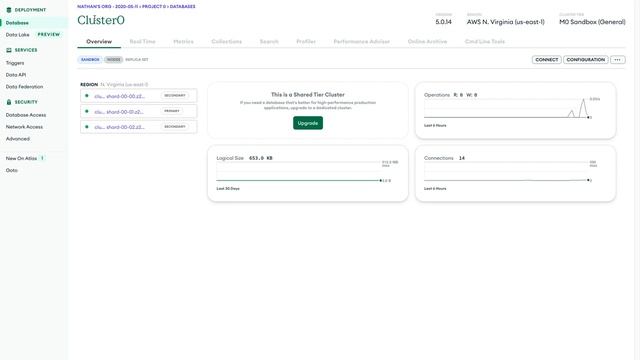Switch to the Cmd Line Tools tab
The image size is (640, 360).
485,42
